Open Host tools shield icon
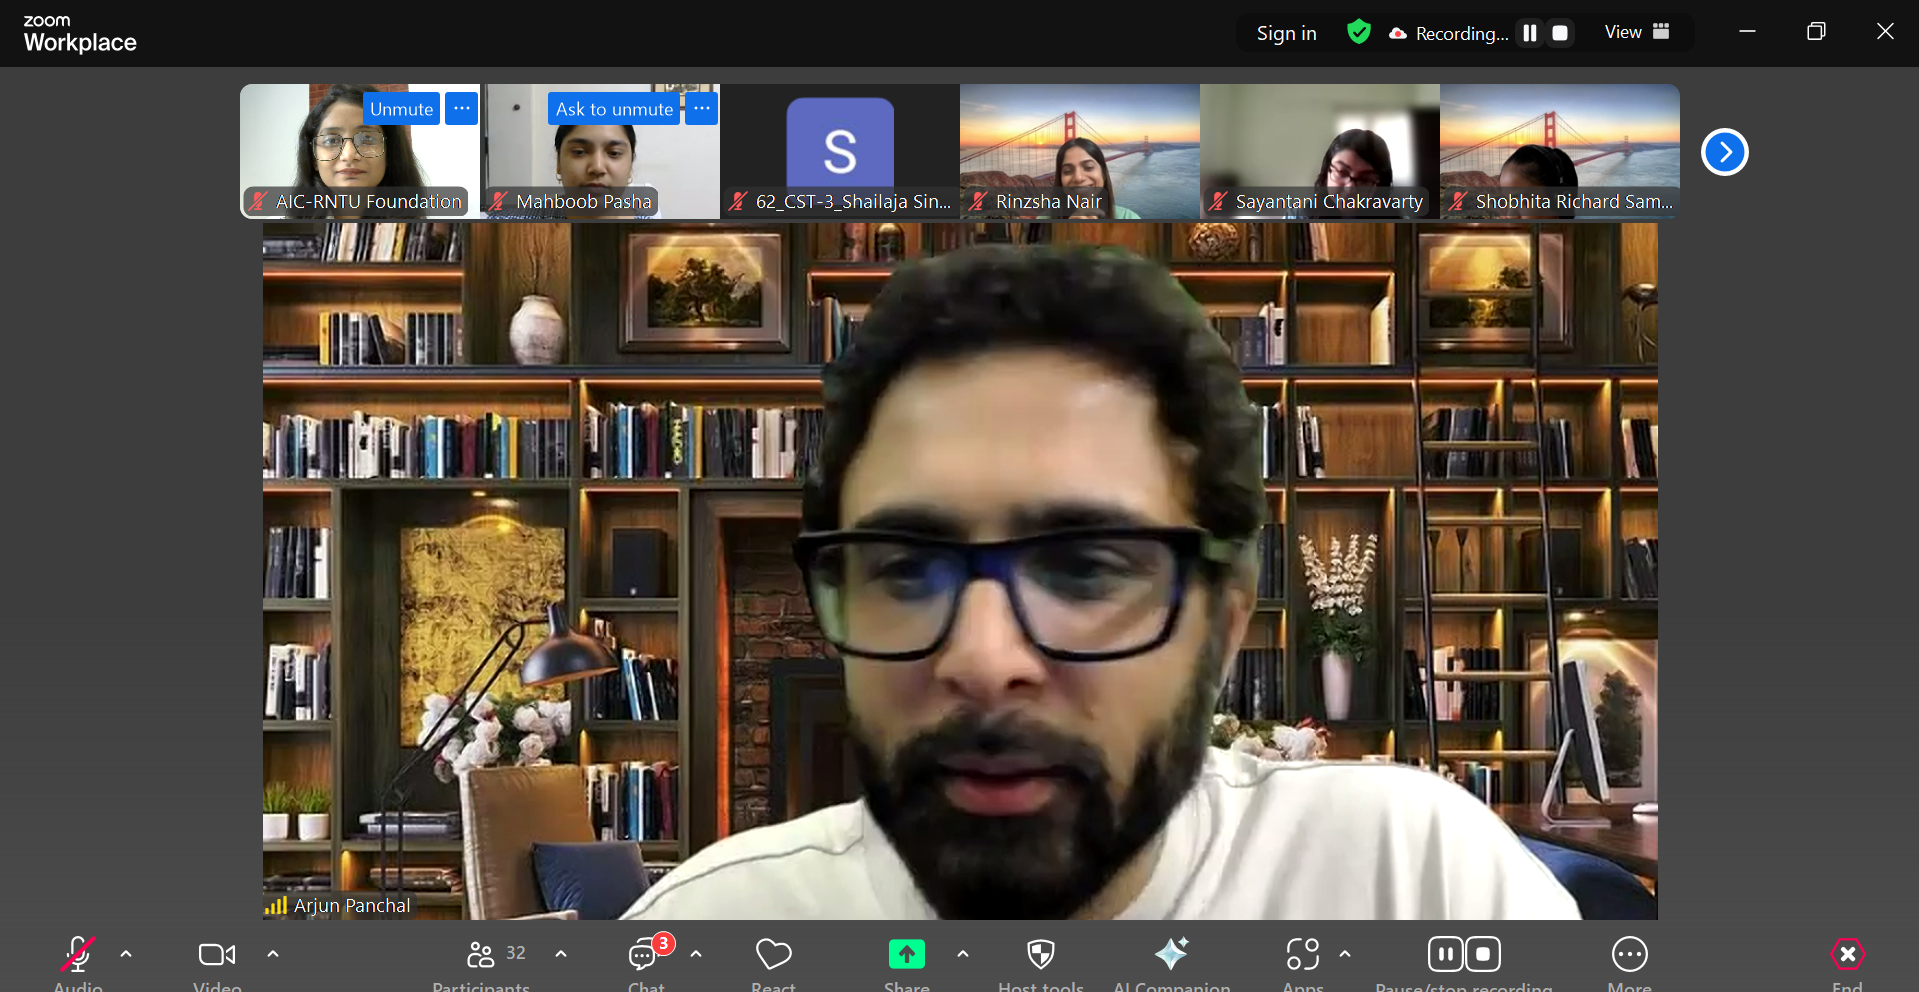1919x992 pixels. pos(1040,955)
